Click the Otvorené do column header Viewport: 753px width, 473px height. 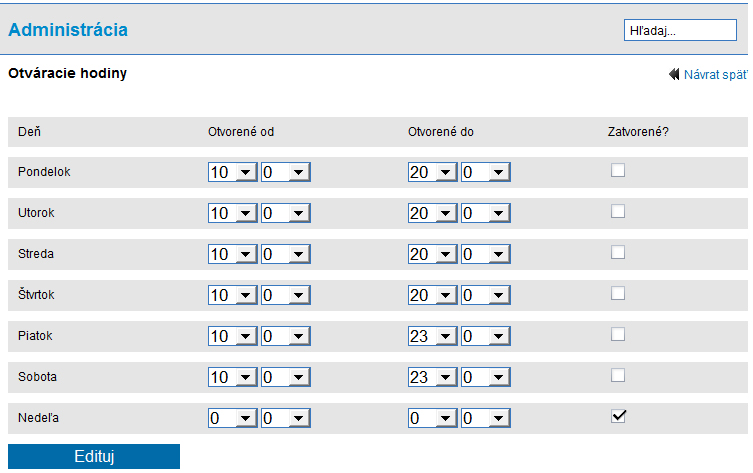point(441,132)
